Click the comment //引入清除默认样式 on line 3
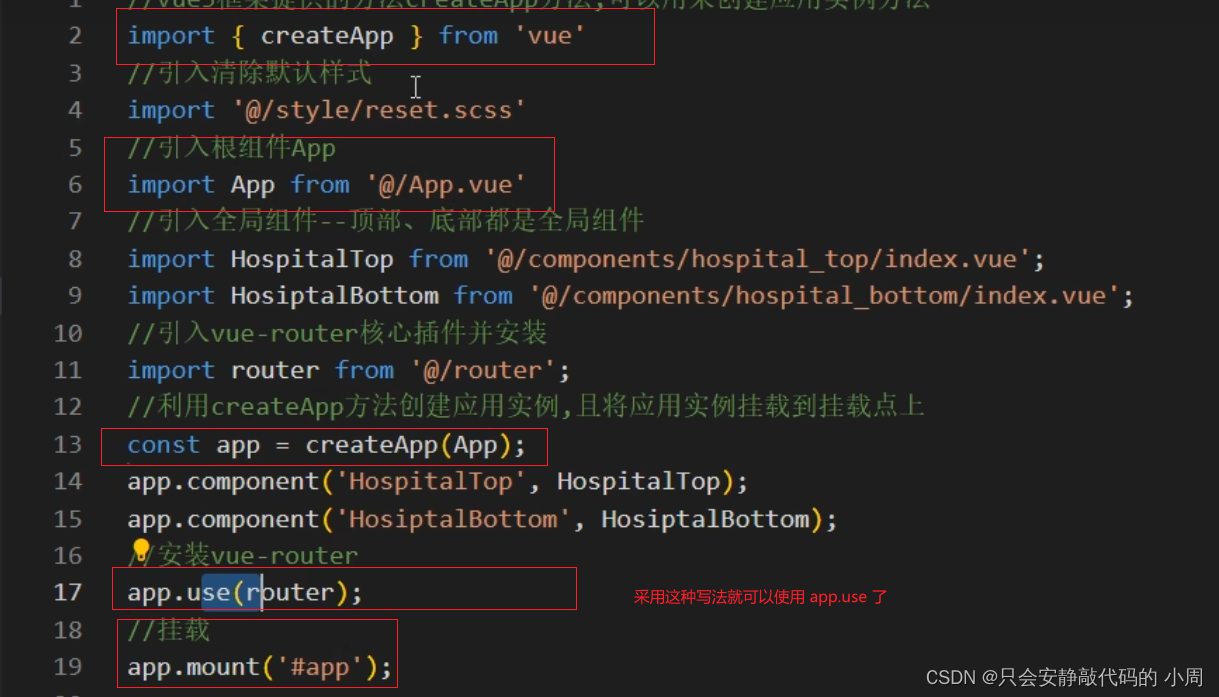The height and width of the screenshot is (697, 1219). [x=250, y=73]
